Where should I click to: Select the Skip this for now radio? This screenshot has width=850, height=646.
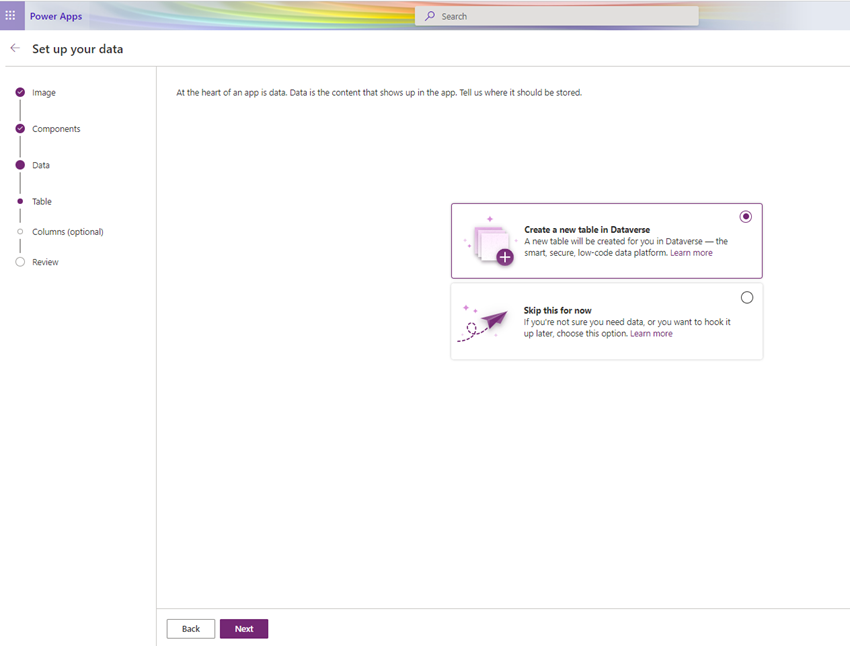(747, 298)
